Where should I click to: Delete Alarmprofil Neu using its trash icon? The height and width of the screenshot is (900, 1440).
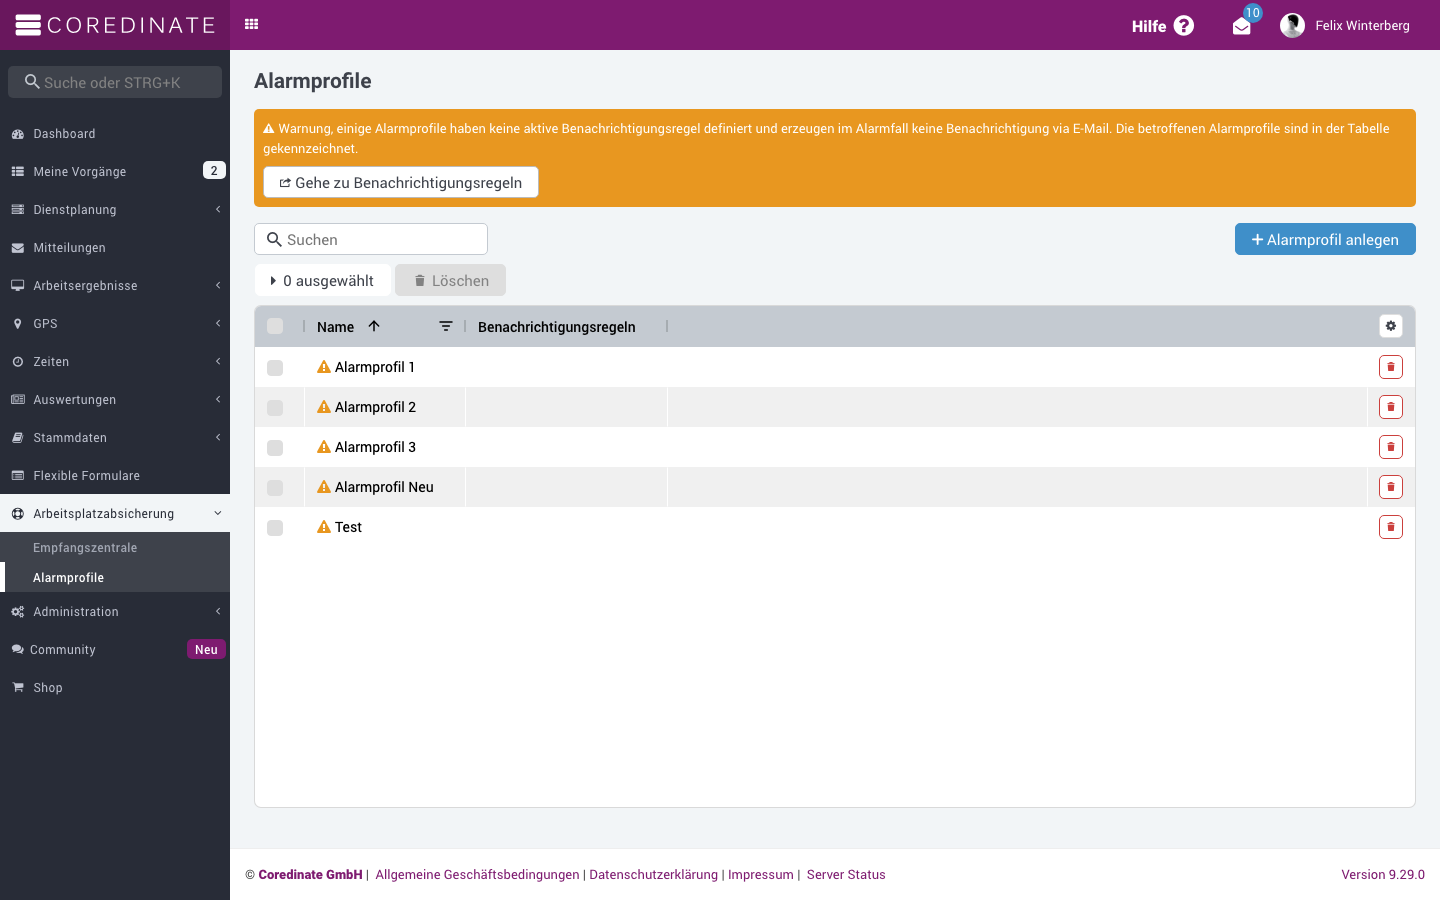click(1391, 487)
